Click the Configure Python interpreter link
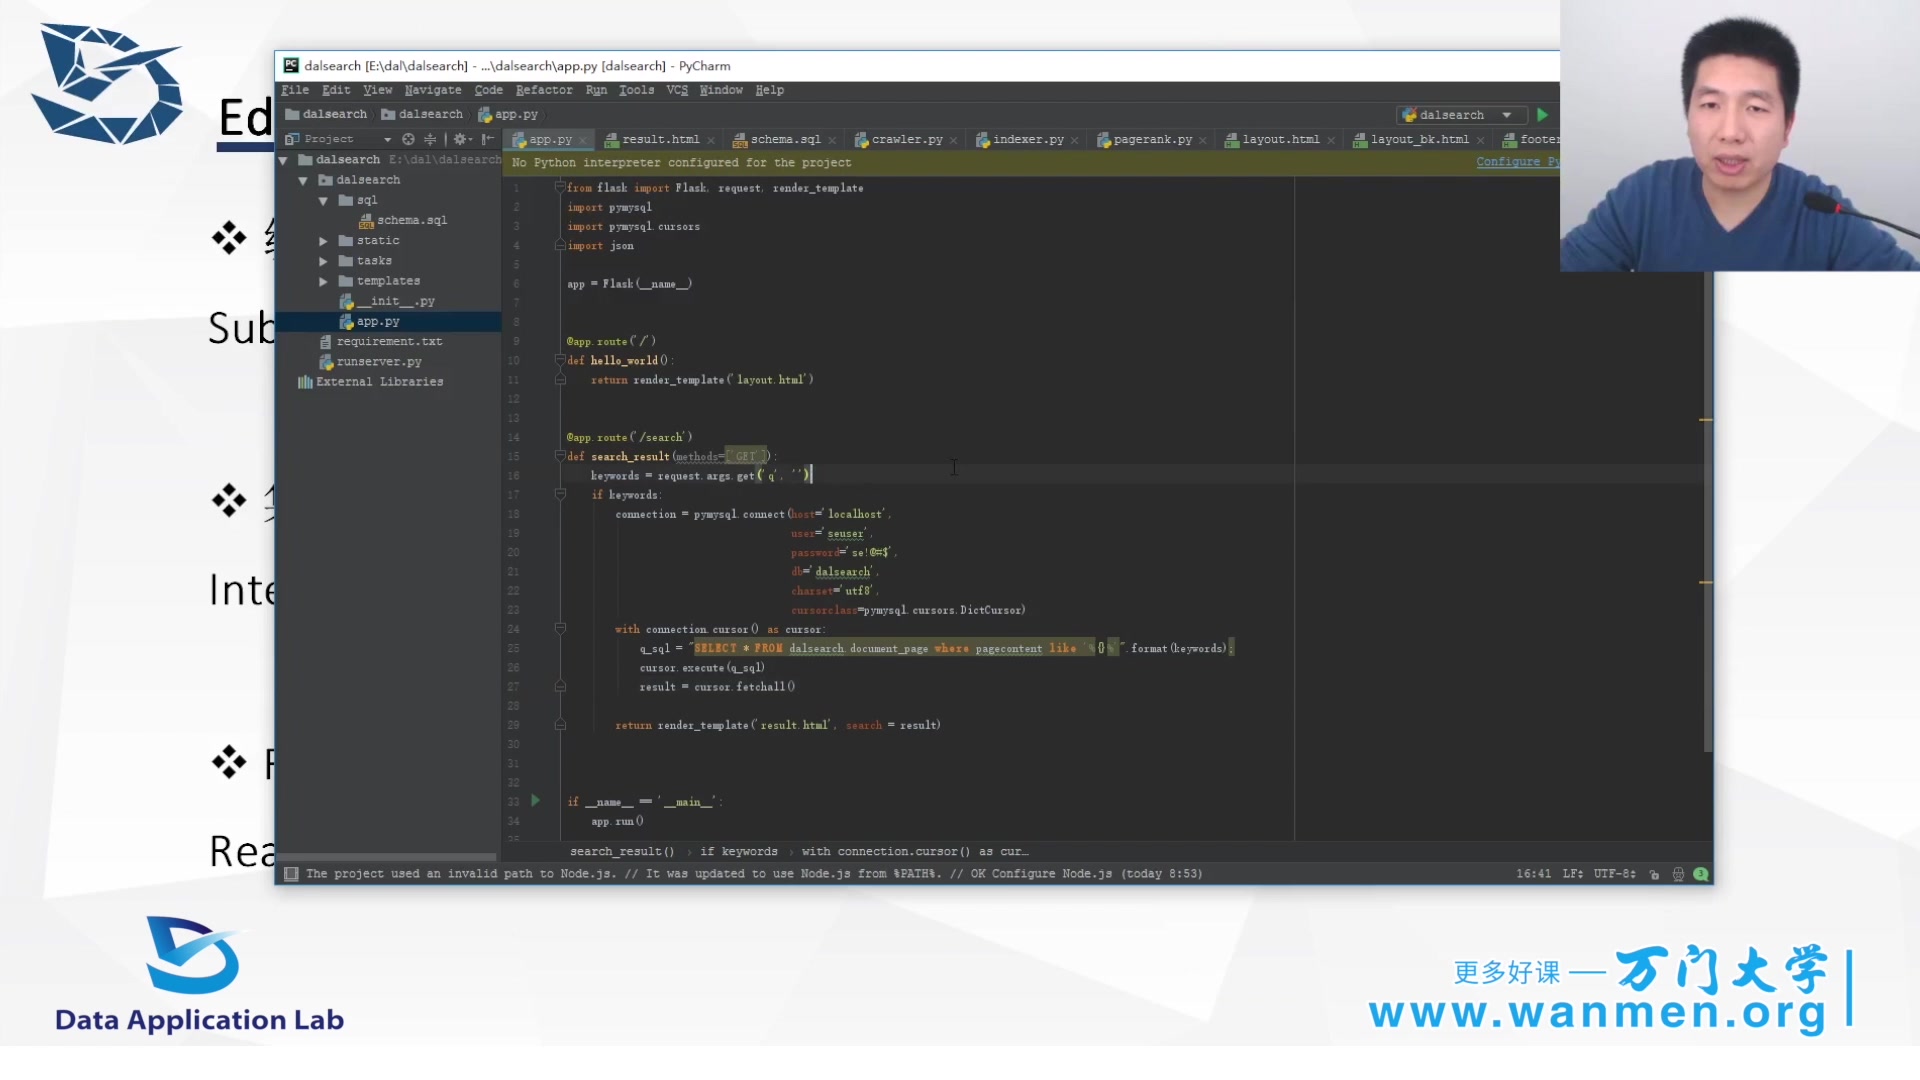Image resolution: width=1920 pixels, height=1080 pixels. (x=1515, y=162)
